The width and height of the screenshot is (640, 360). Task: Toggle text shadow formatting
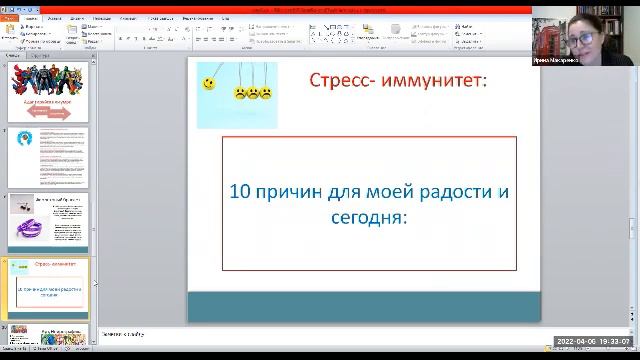pos(144,39)
